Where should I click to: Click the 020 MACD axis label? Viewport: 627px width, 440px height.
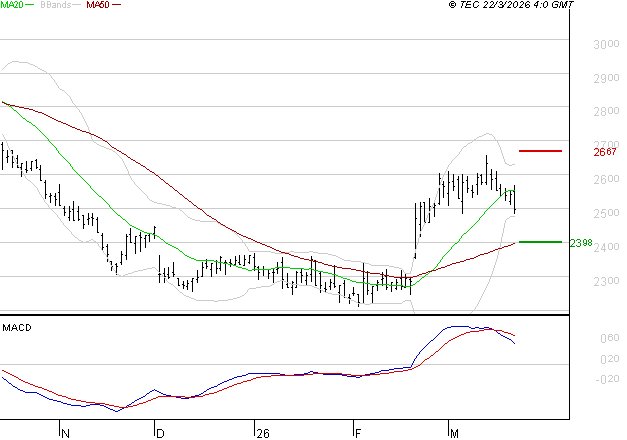[609, 359]
